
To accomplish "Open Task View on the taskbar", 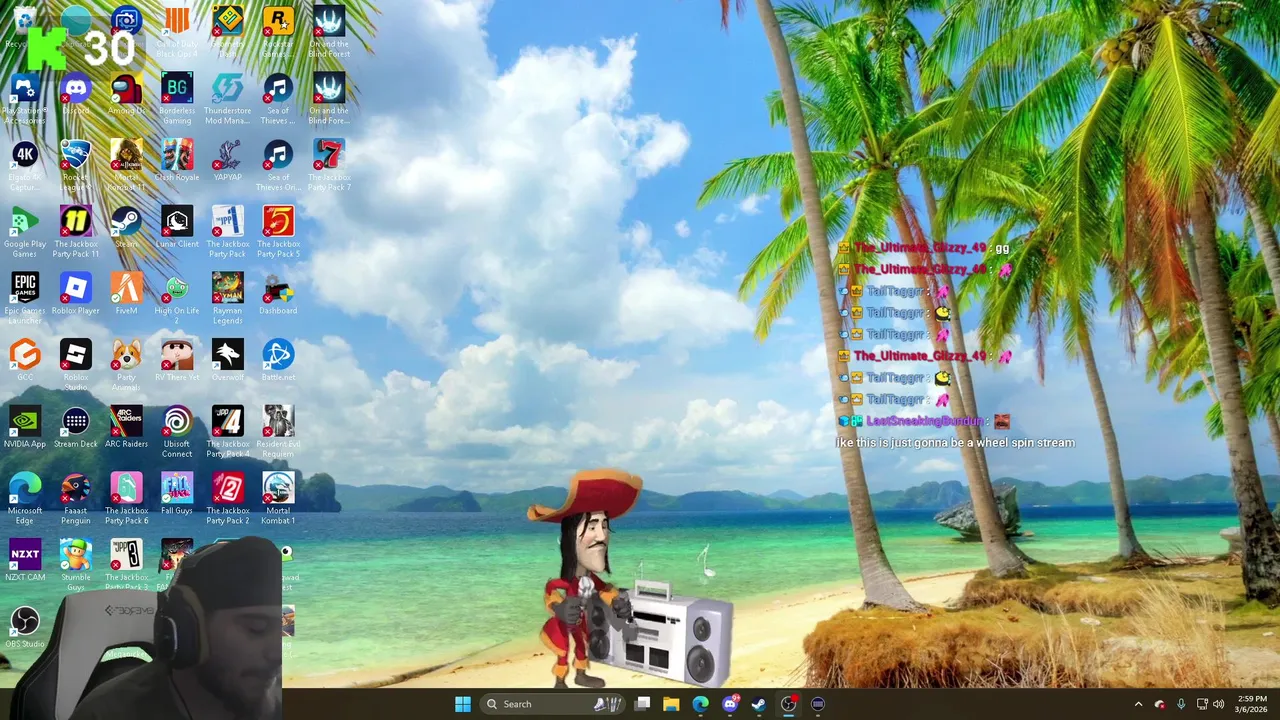I will (643, 704).
